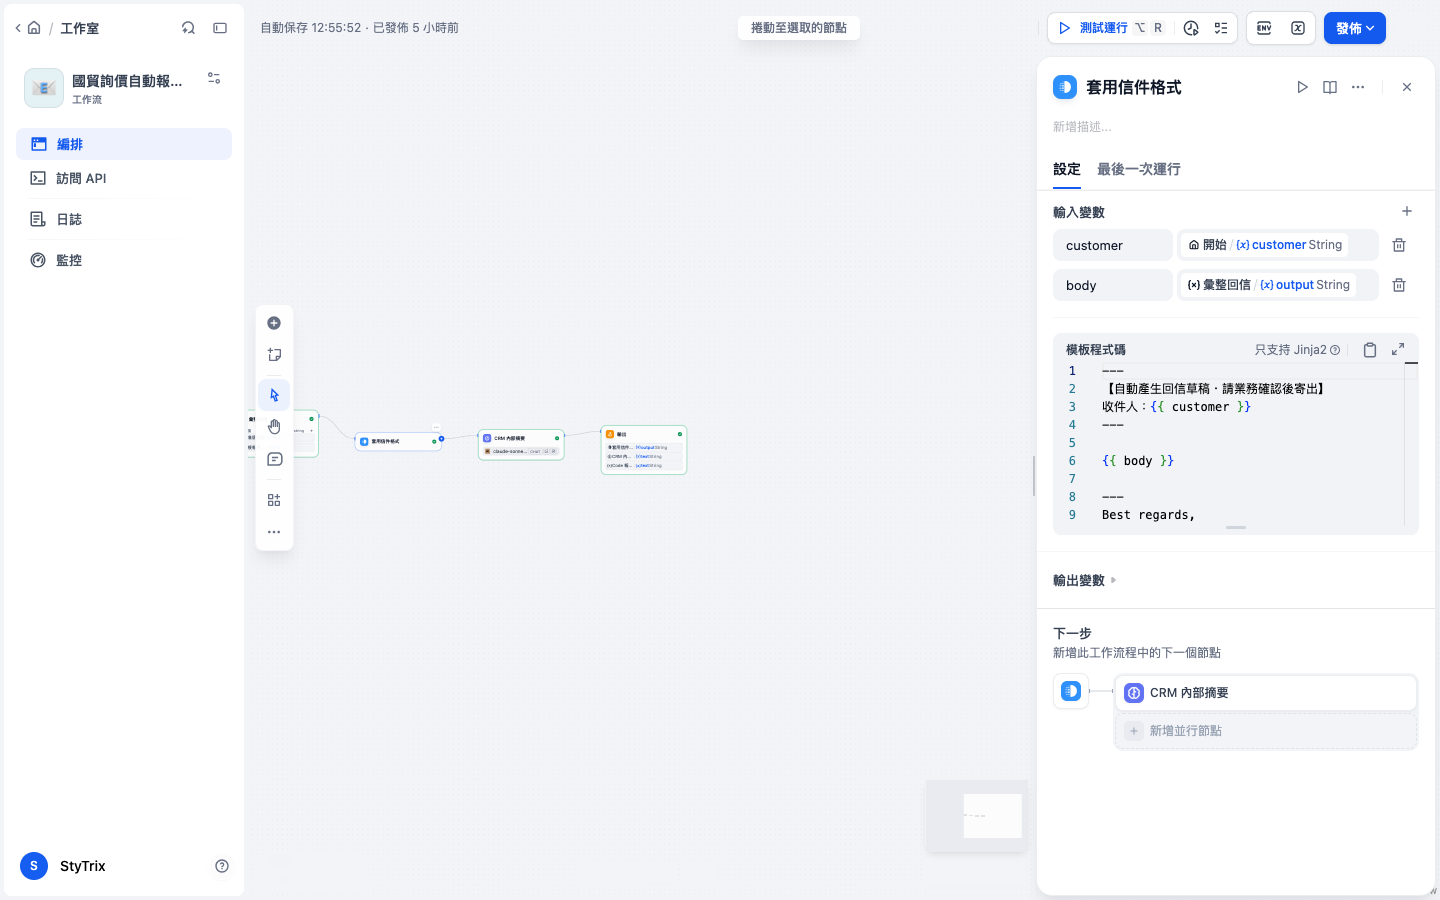
Task: Switch to the 最後一次運行 tab
Action: tap(1139, 169)
